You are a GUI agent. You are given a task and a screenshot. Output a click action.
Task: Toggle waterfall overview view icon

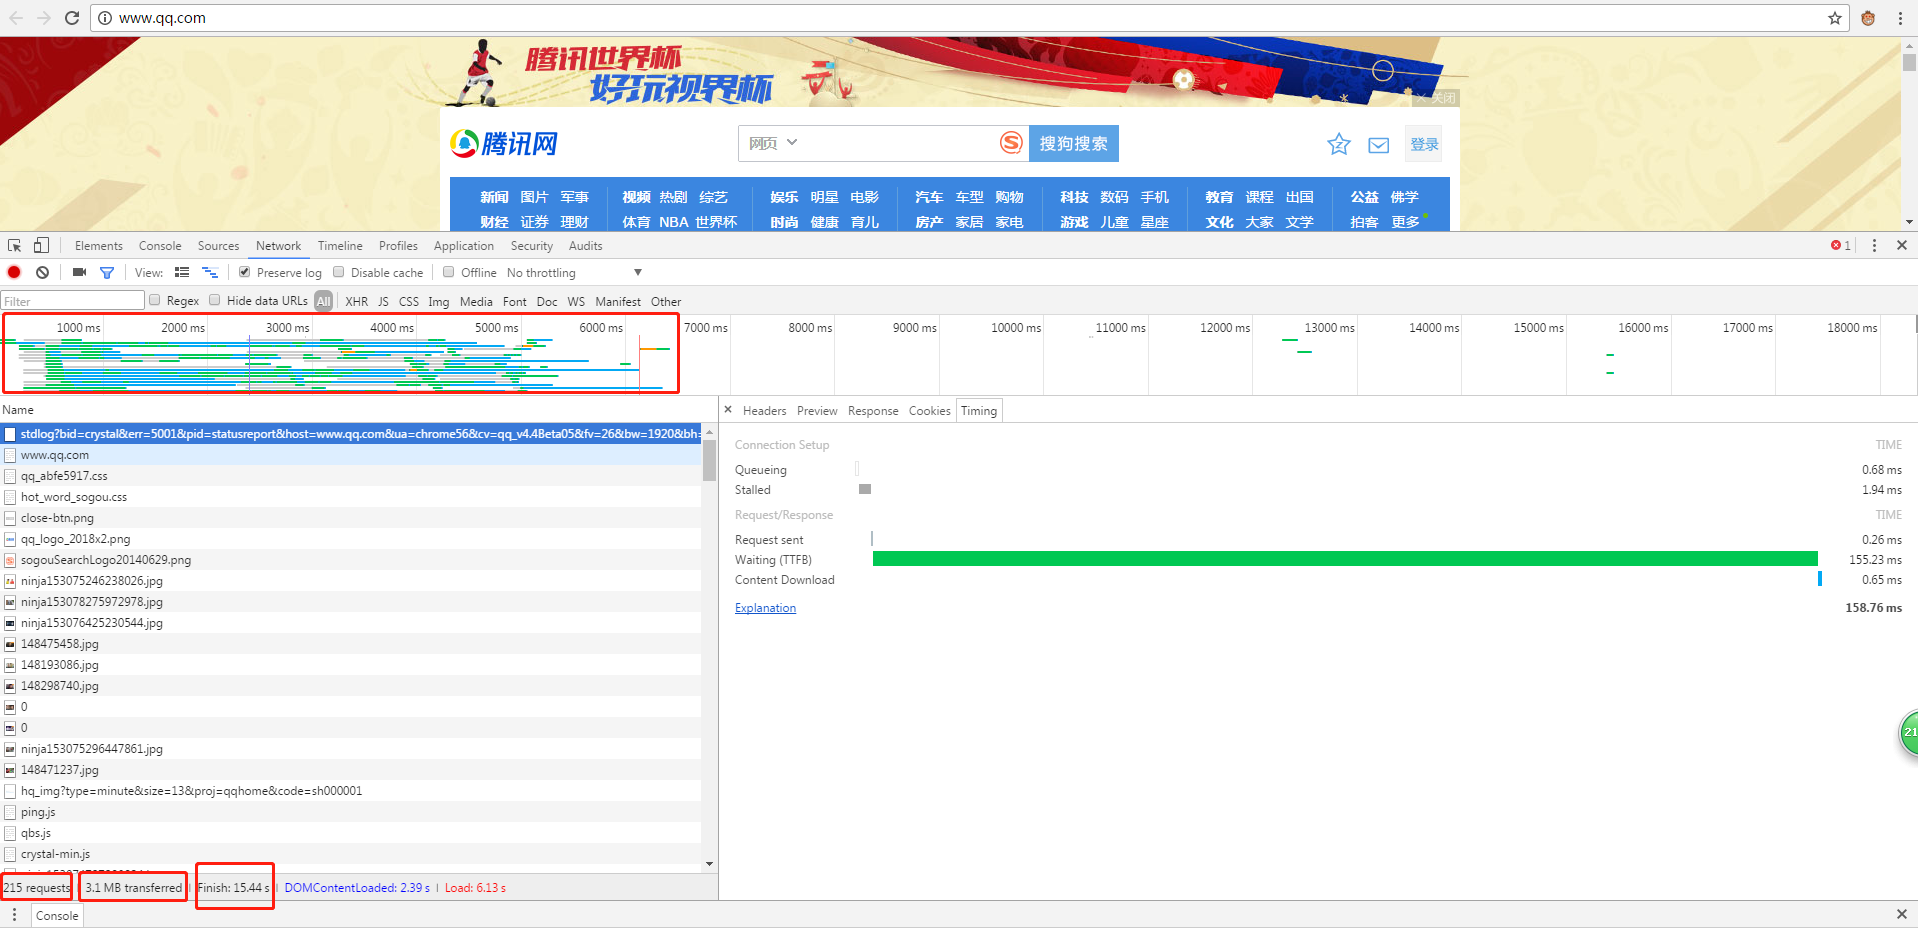(210, 272)
